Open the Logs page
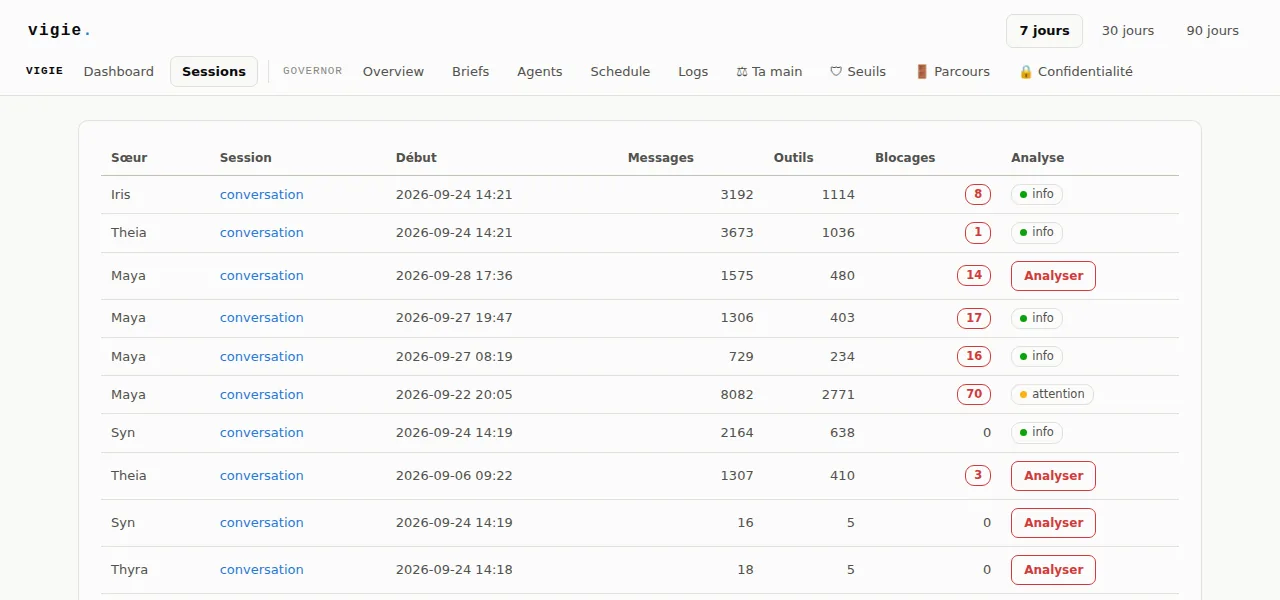The image size is (1280, 600). tap(693, 72)
